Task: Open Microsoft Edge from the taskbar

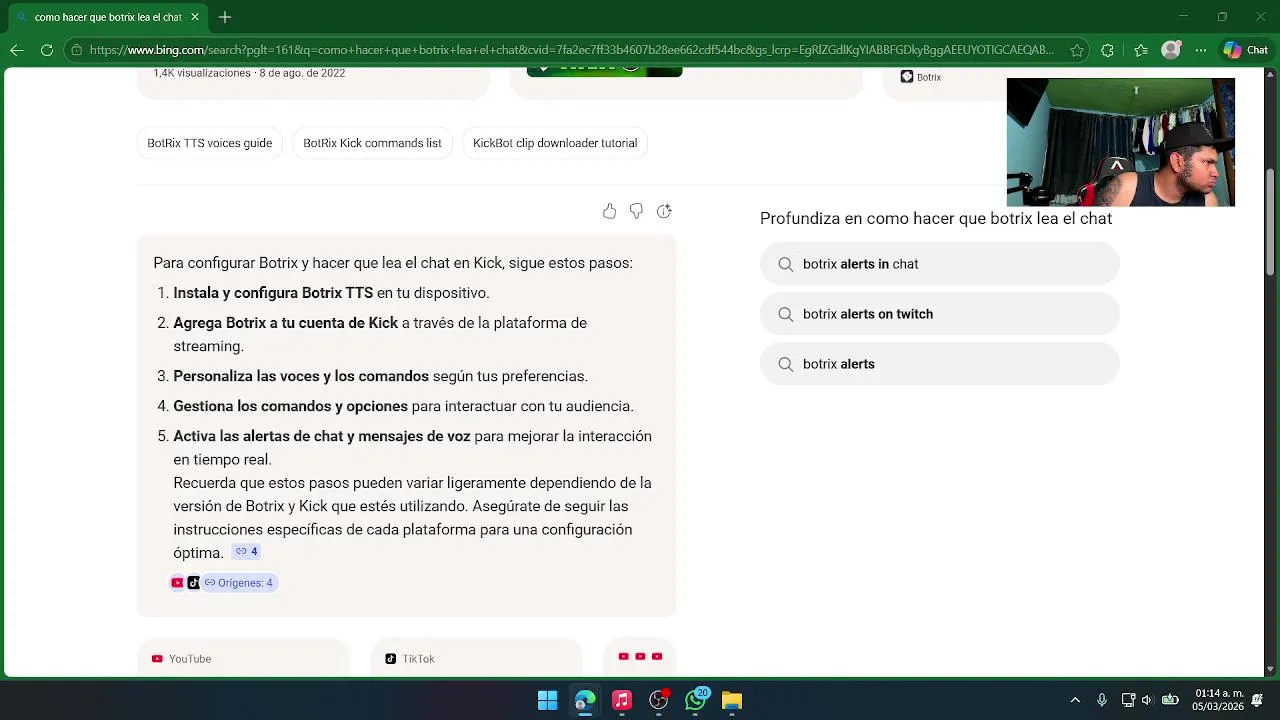Action: tap(584, 700)
